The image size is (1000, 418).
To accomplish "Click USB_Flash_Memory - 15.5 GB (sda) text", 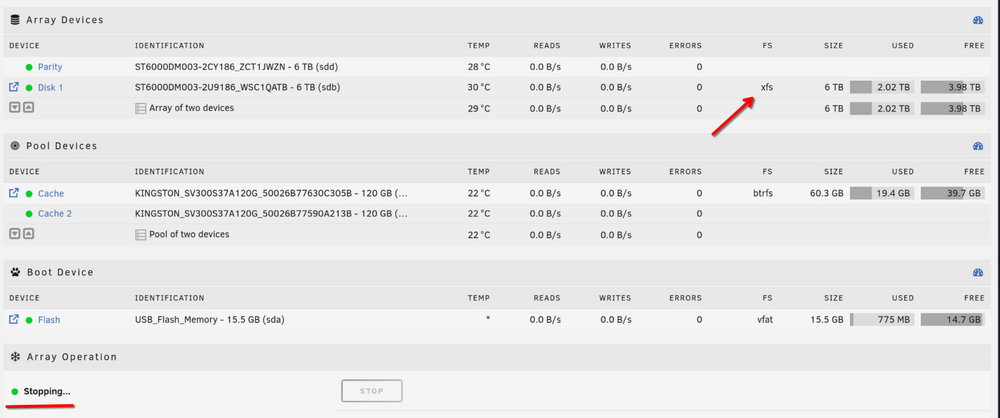I will coord(210,320).
